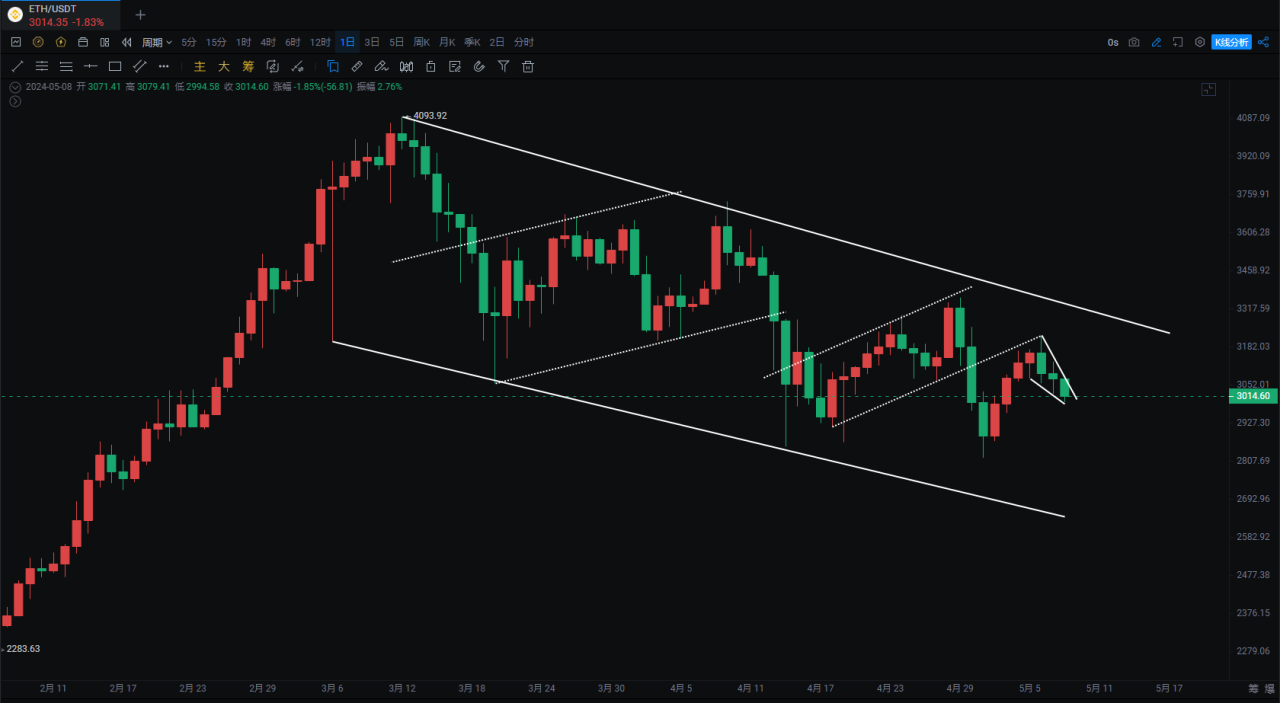
Task: Pick the parallel channel drawing tool
Action: coord(140,67)
